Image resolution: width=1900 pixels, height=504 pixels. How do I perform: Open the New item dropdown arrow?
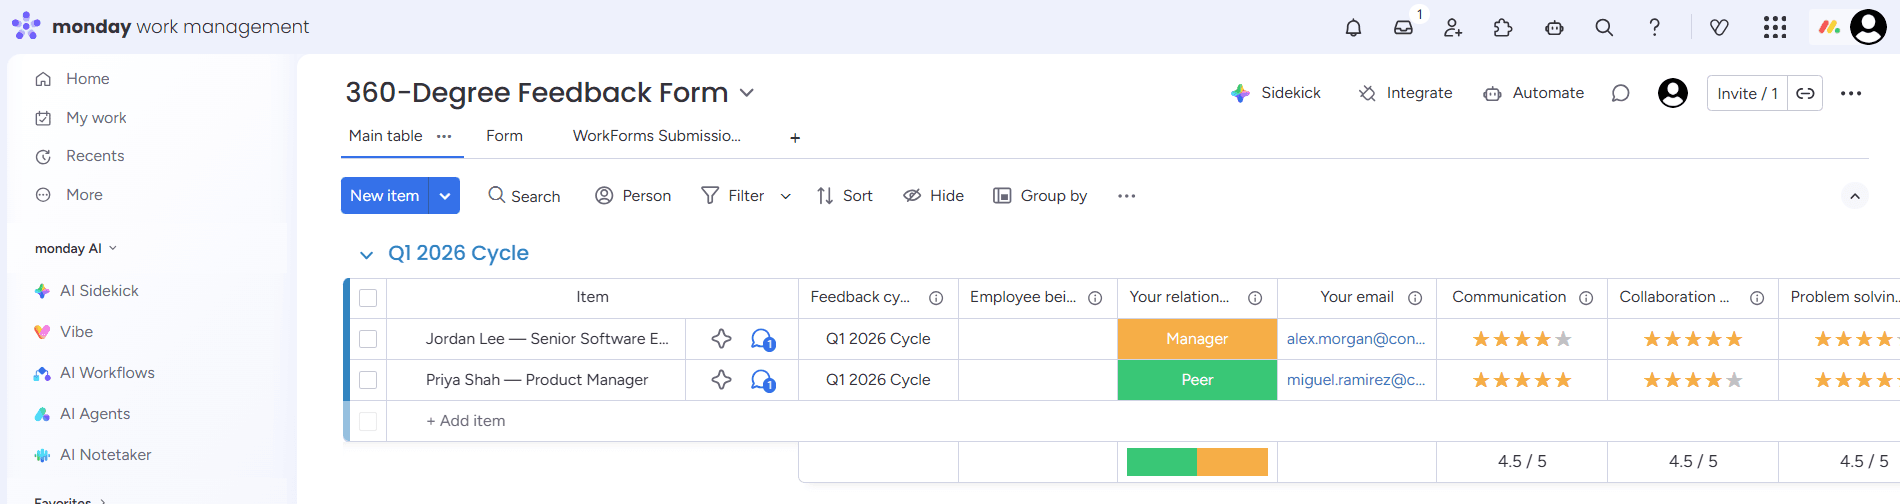pyautogui.click(x=445, y=196)
